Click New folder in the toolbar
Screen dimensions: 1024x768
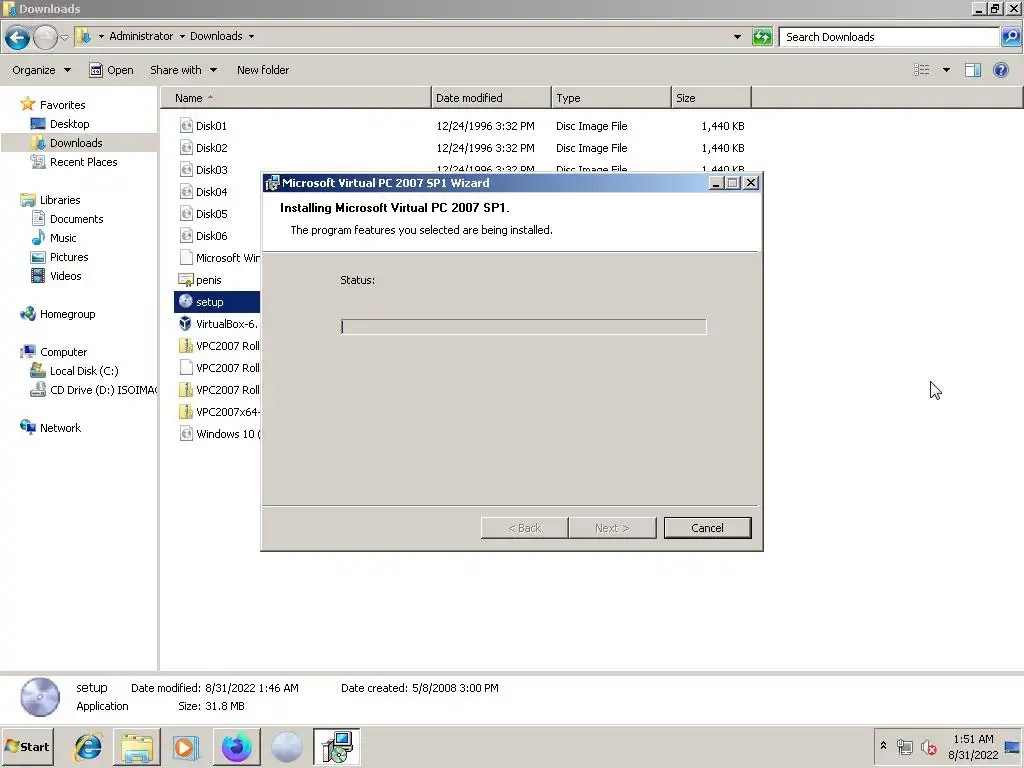point(263,70)
